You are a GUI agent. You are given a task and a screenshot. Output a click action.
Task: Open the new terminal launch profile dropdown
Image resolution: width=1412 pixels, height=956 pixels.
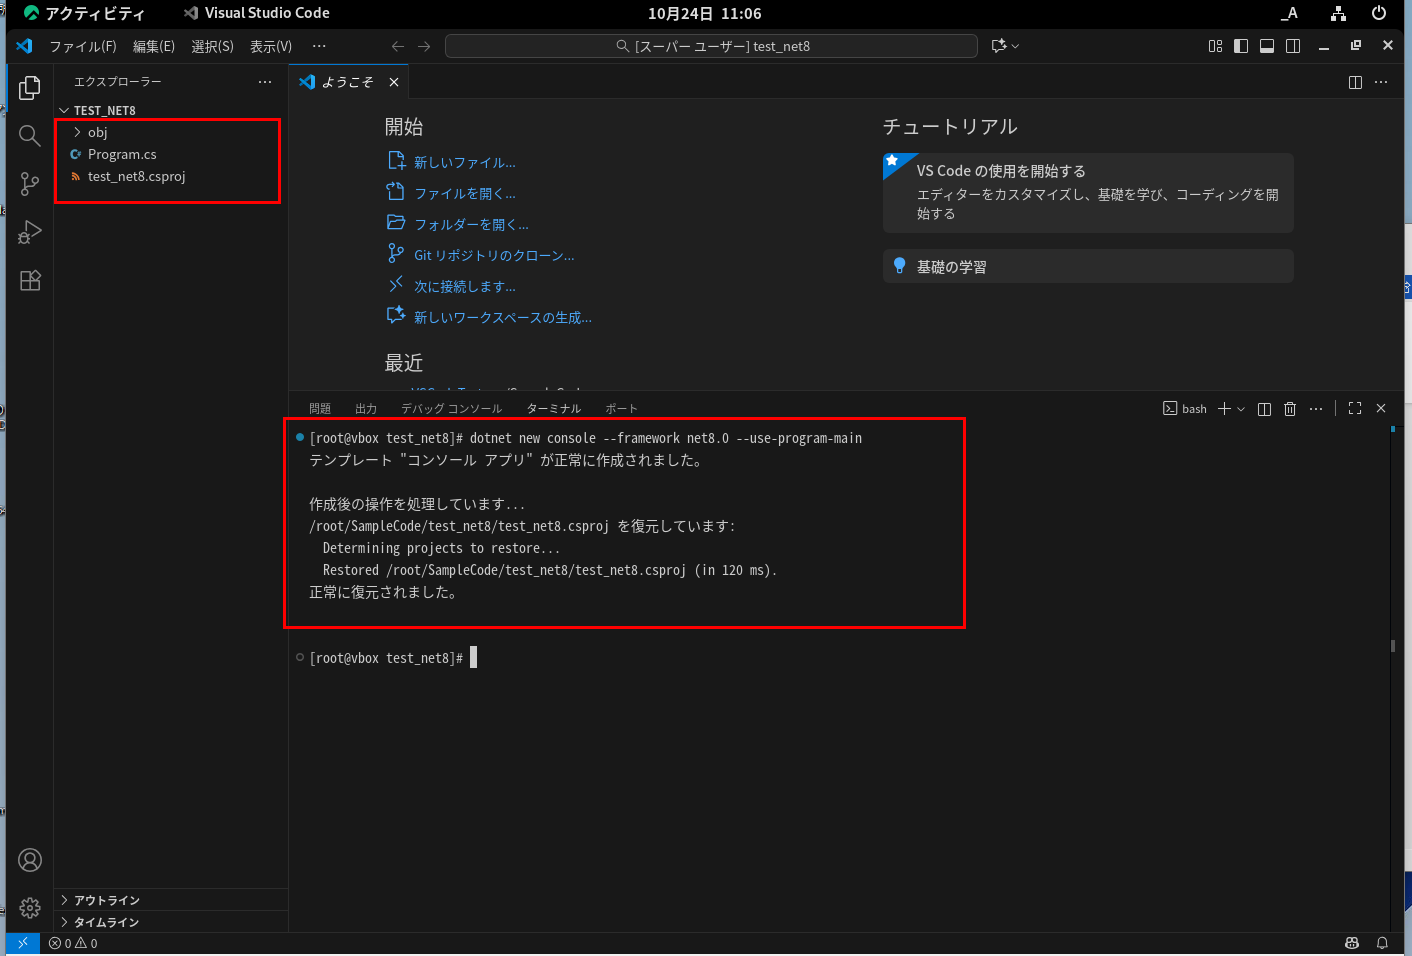(1241, 409)
